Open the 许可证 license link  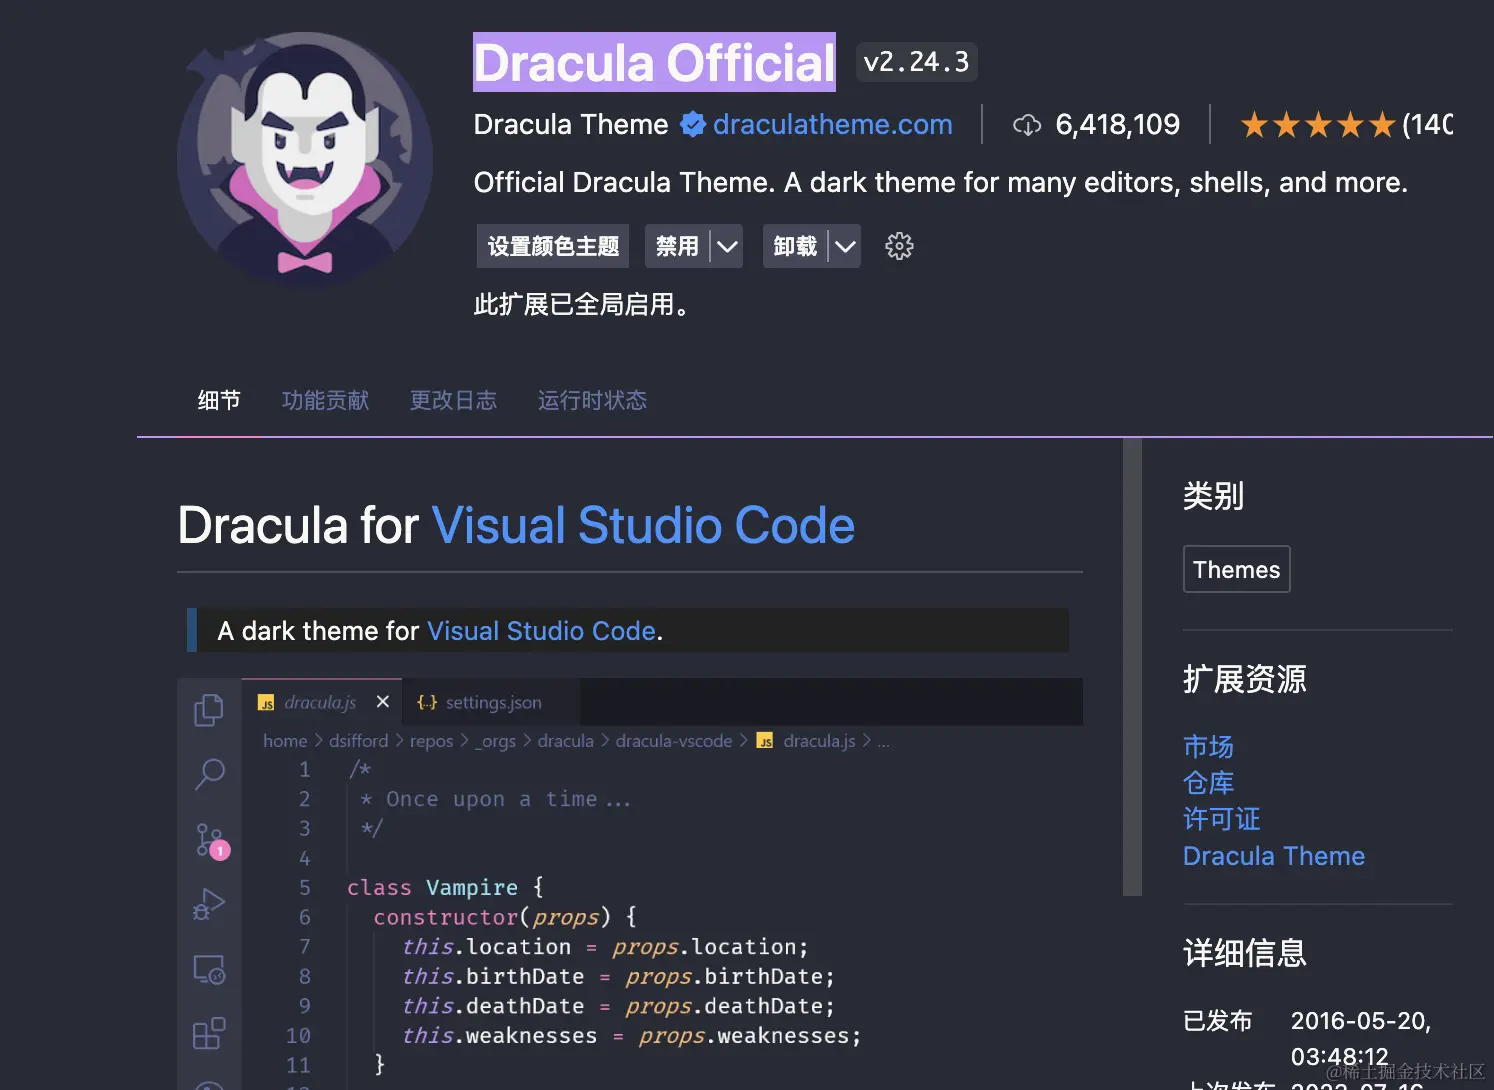tap(1221, 819)
